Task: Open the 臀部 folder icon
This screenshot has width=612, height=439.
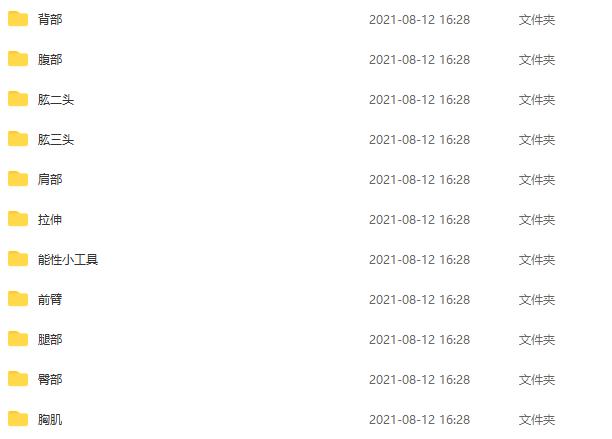Action: (x=18, y=379)
